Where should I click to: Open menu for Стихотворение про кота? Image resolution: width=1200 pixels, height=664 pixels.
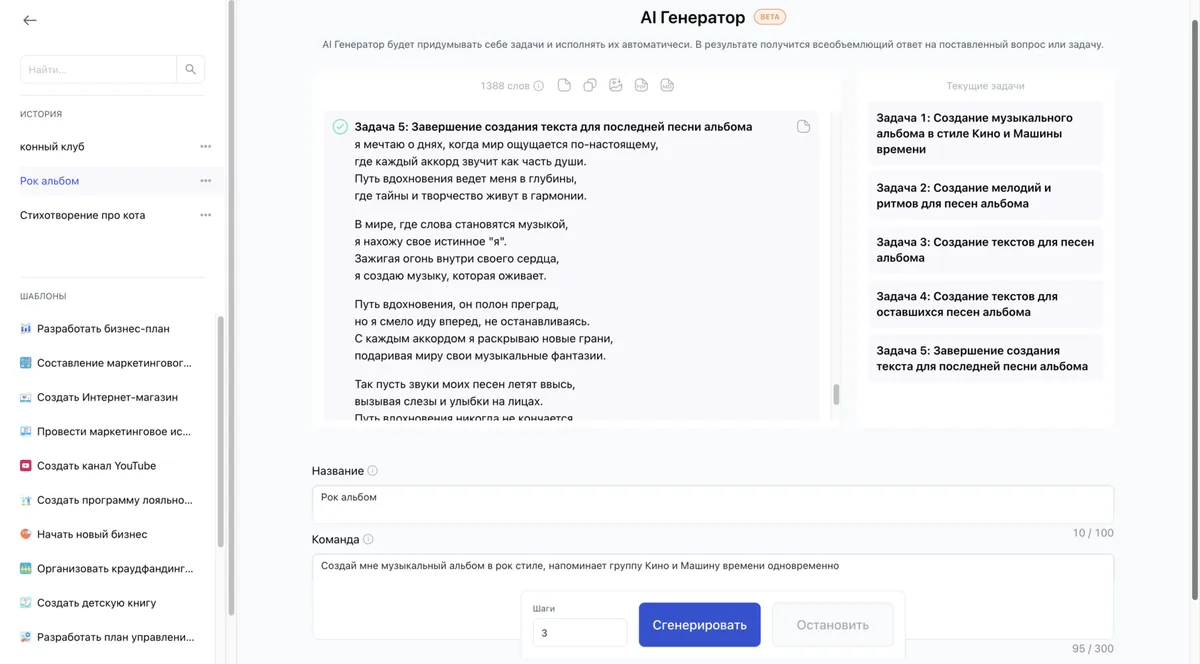point(206,214)
